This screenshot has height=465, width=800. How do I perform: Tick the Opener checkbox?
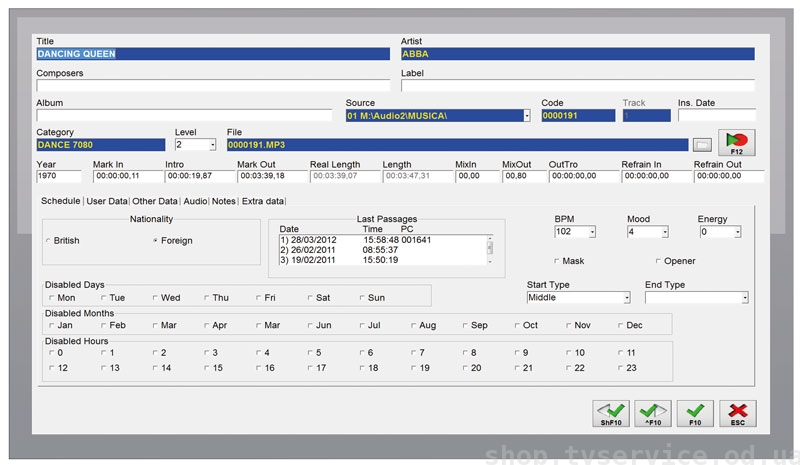coord(656,261)
